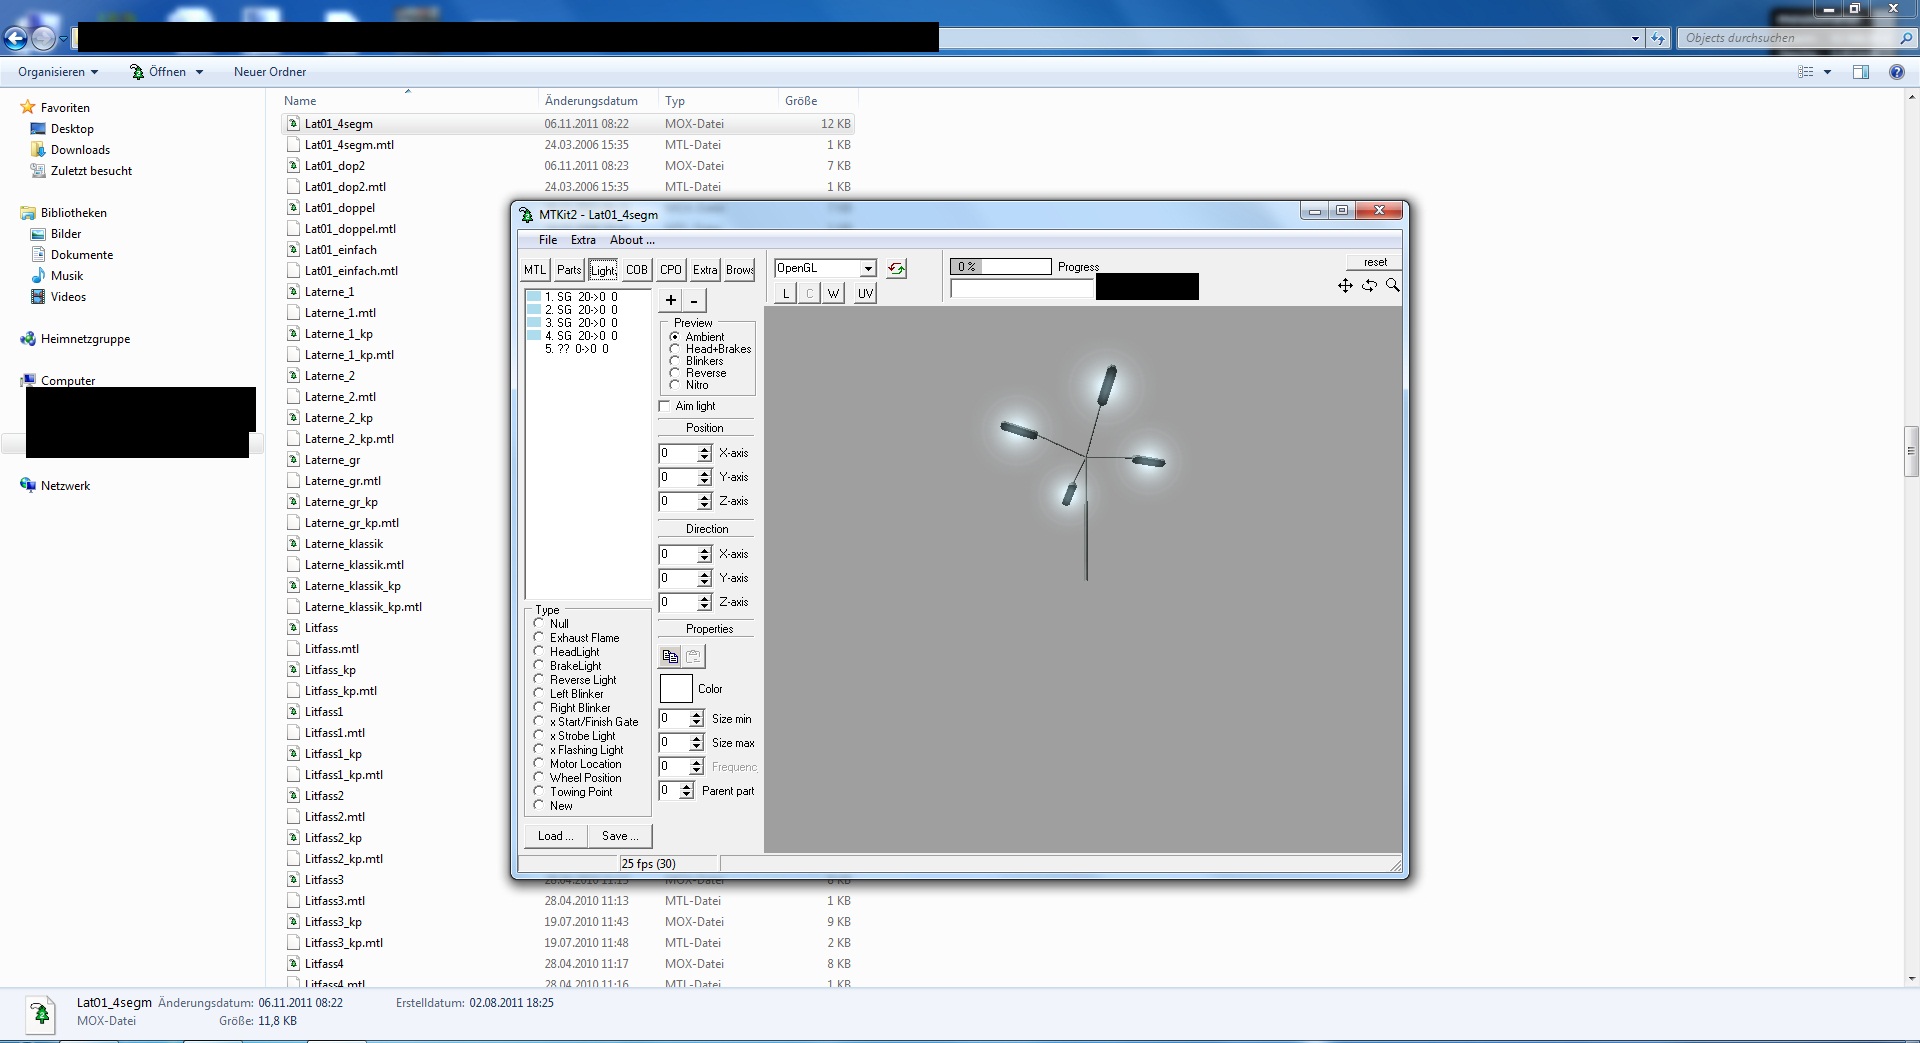The image size is (1920, 1043).
Task: Click the refresh renderer icon beside OpenGL
Action: [897, 269]
